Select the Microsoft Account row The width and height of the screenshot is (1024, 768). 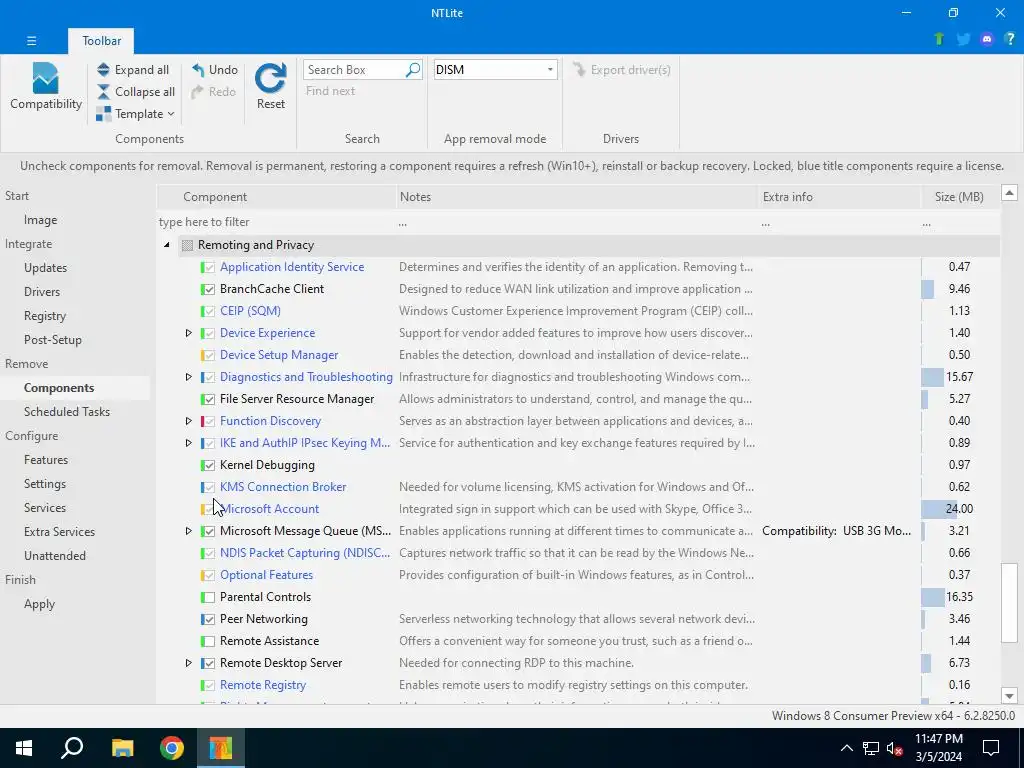578,509
